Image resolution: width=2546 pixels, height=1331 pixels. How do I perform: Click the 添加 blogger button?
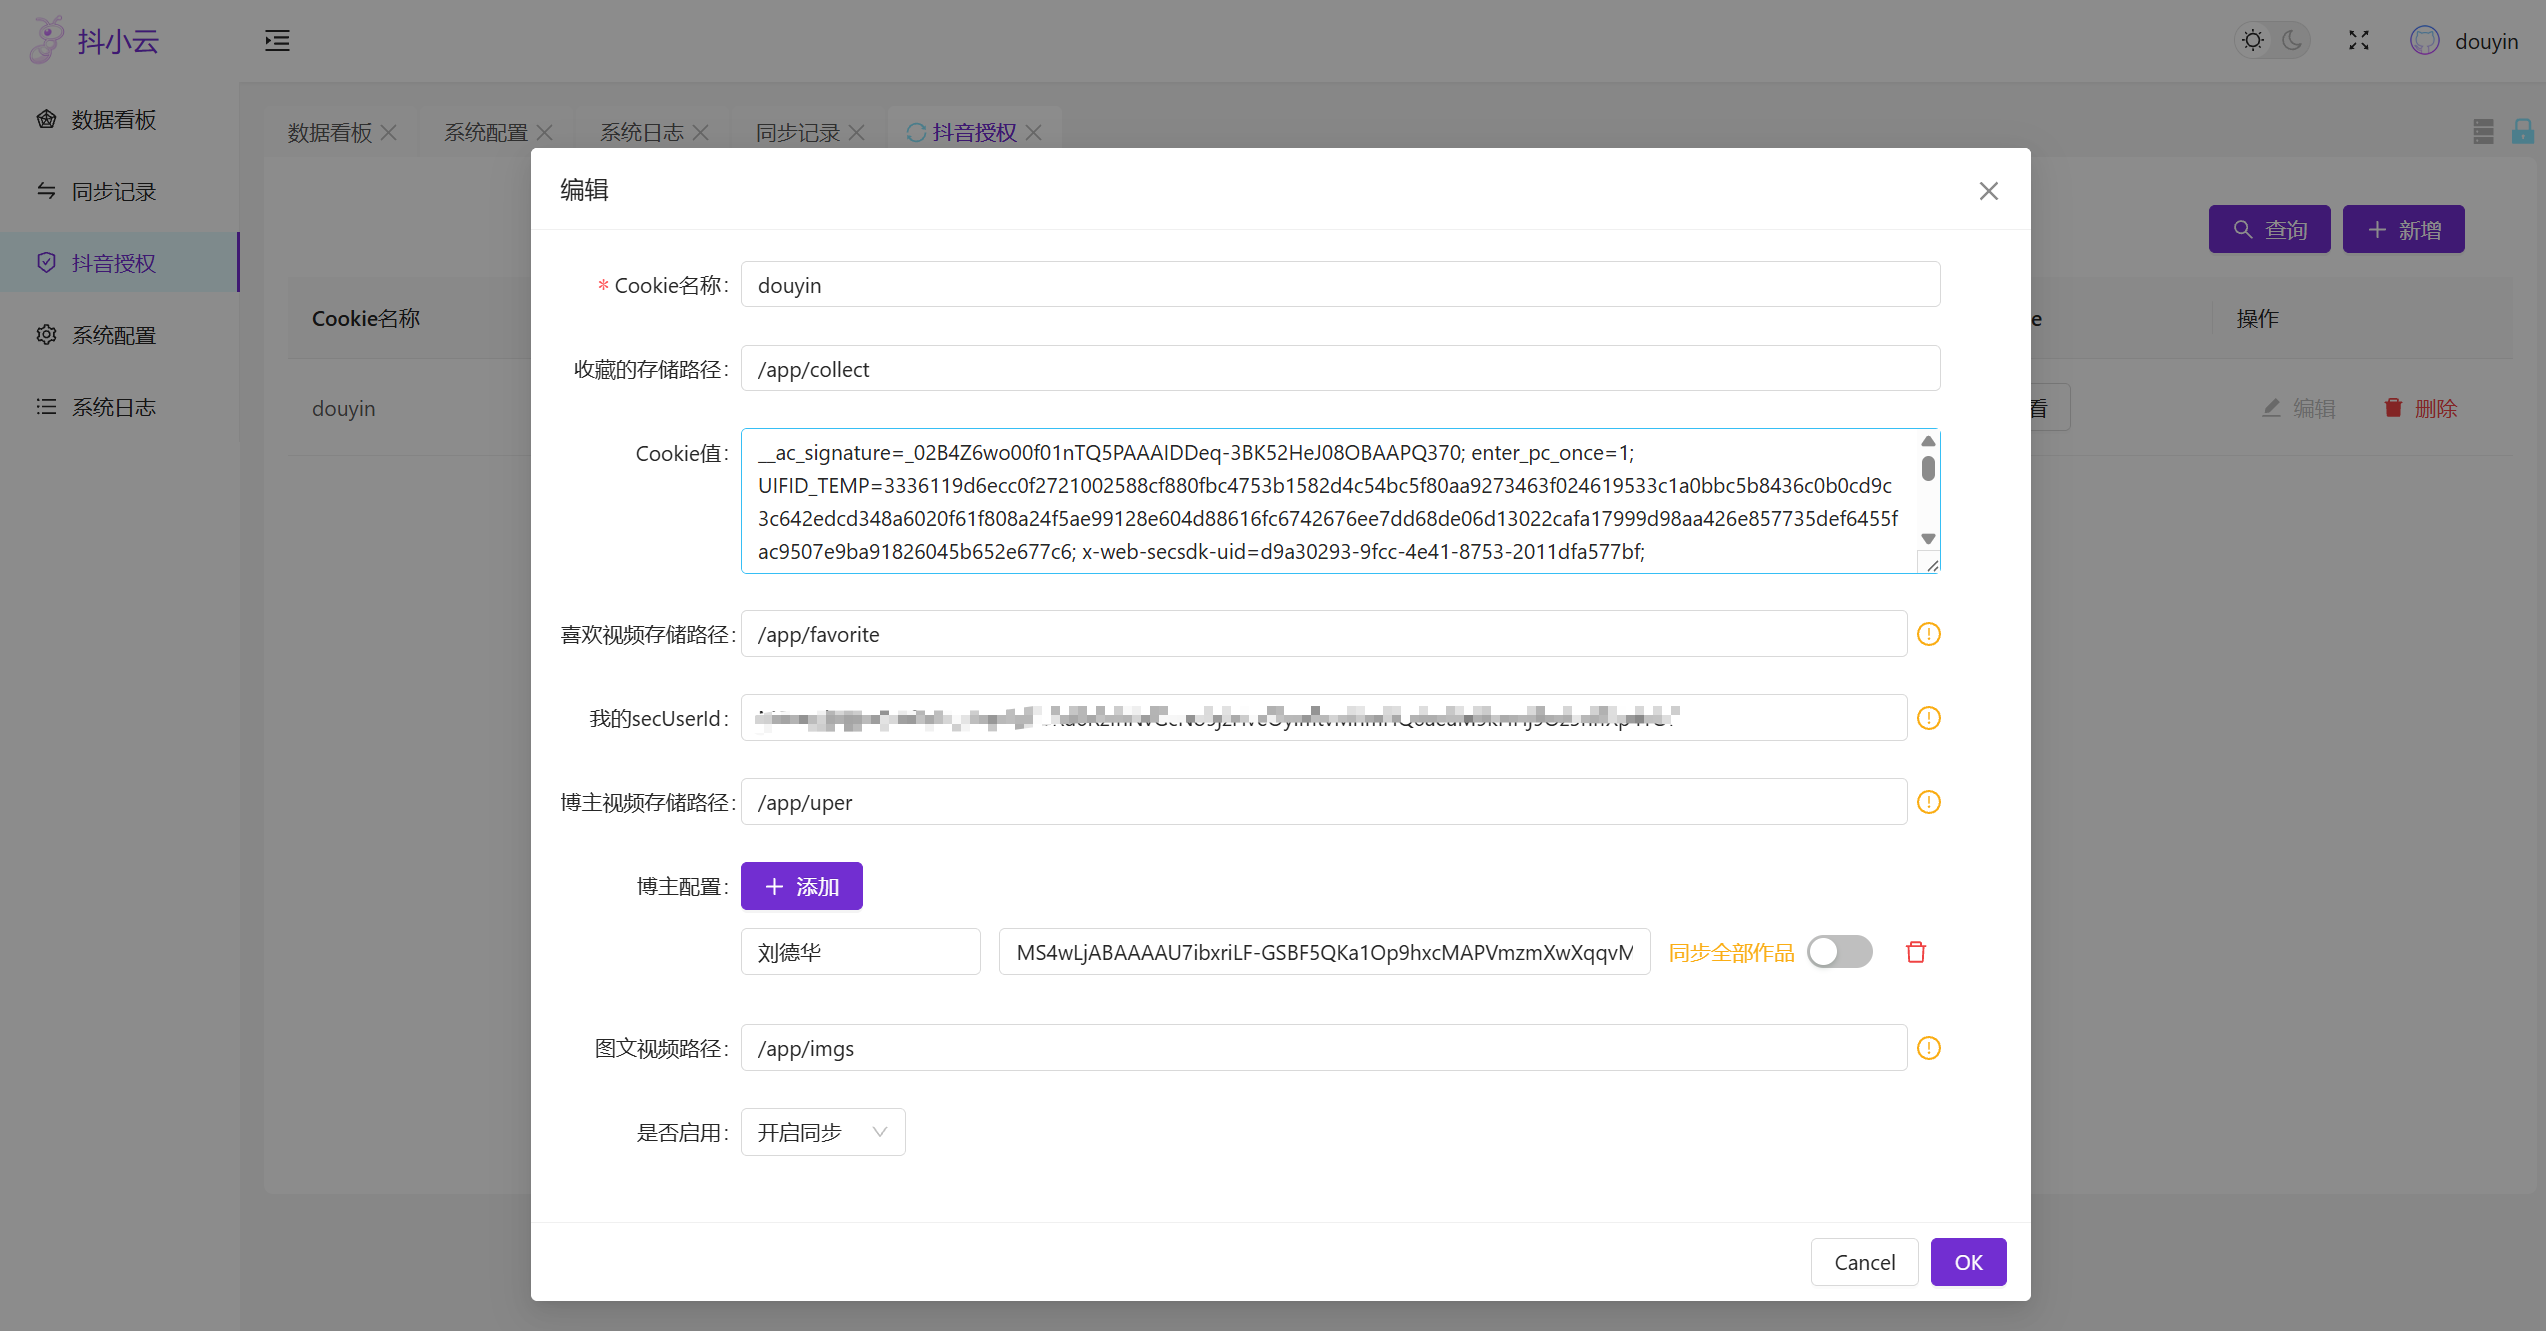(802, 886)
